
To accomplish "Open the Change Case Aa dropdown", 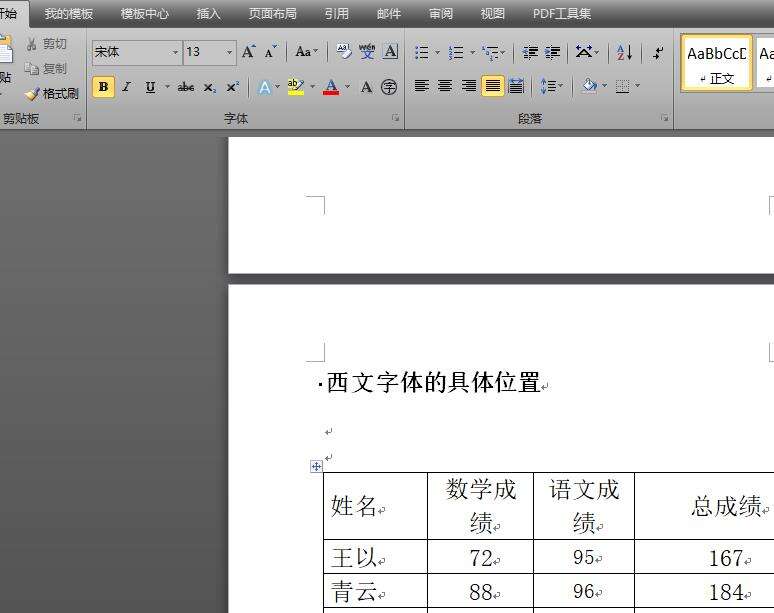I will [307, 51].
